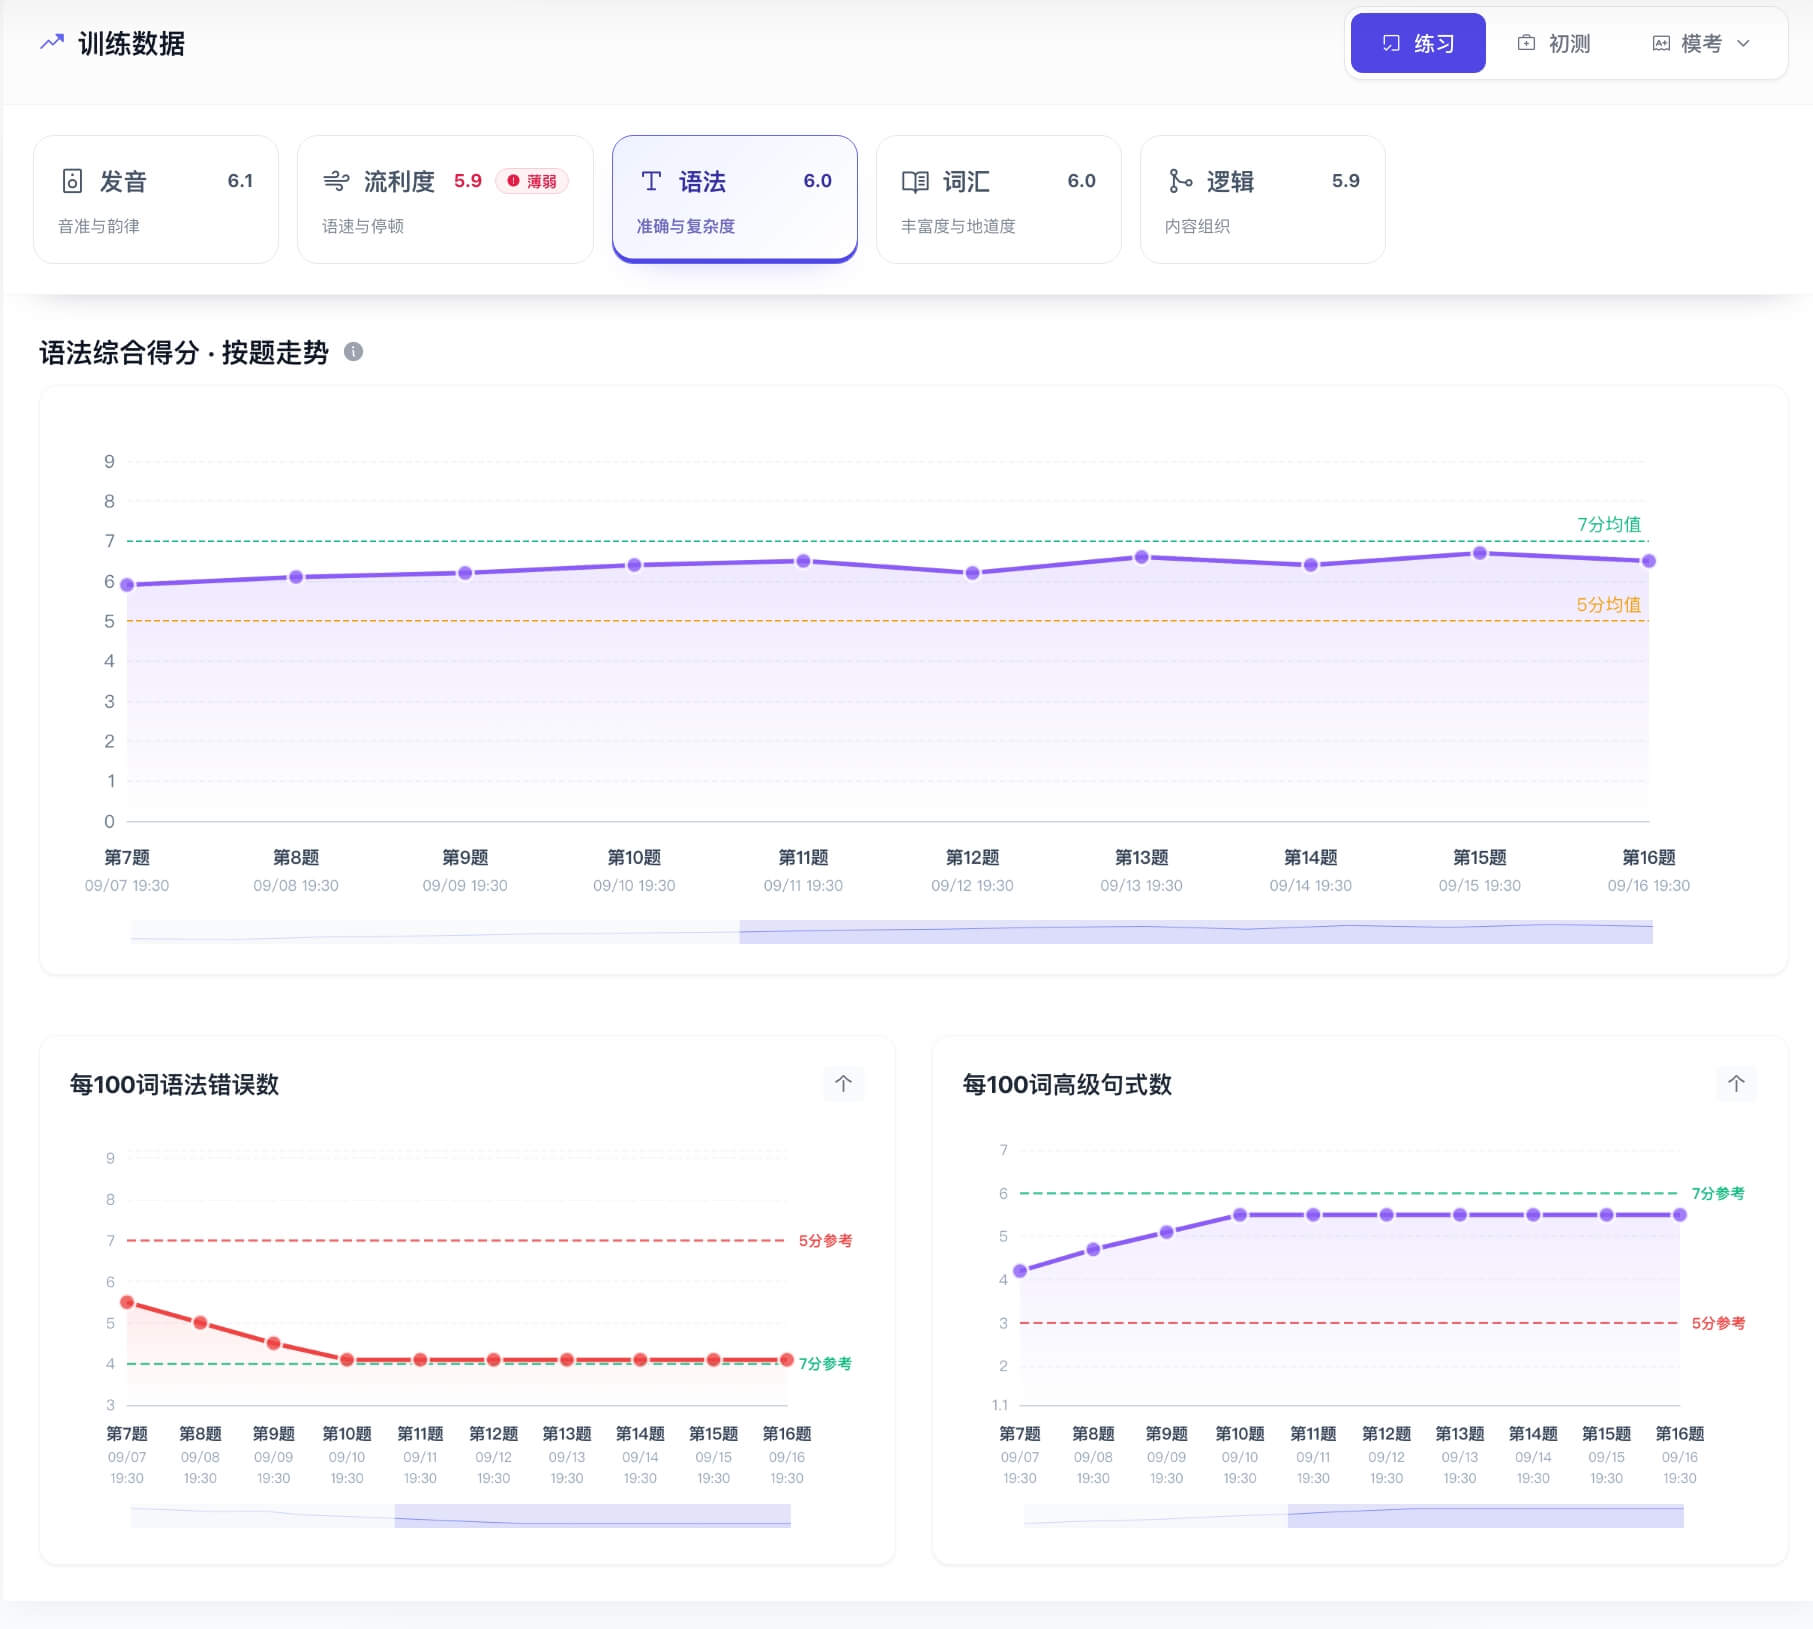Switch to the 初测 mode
The image size is (1813, 1629).
(1553, 43)
